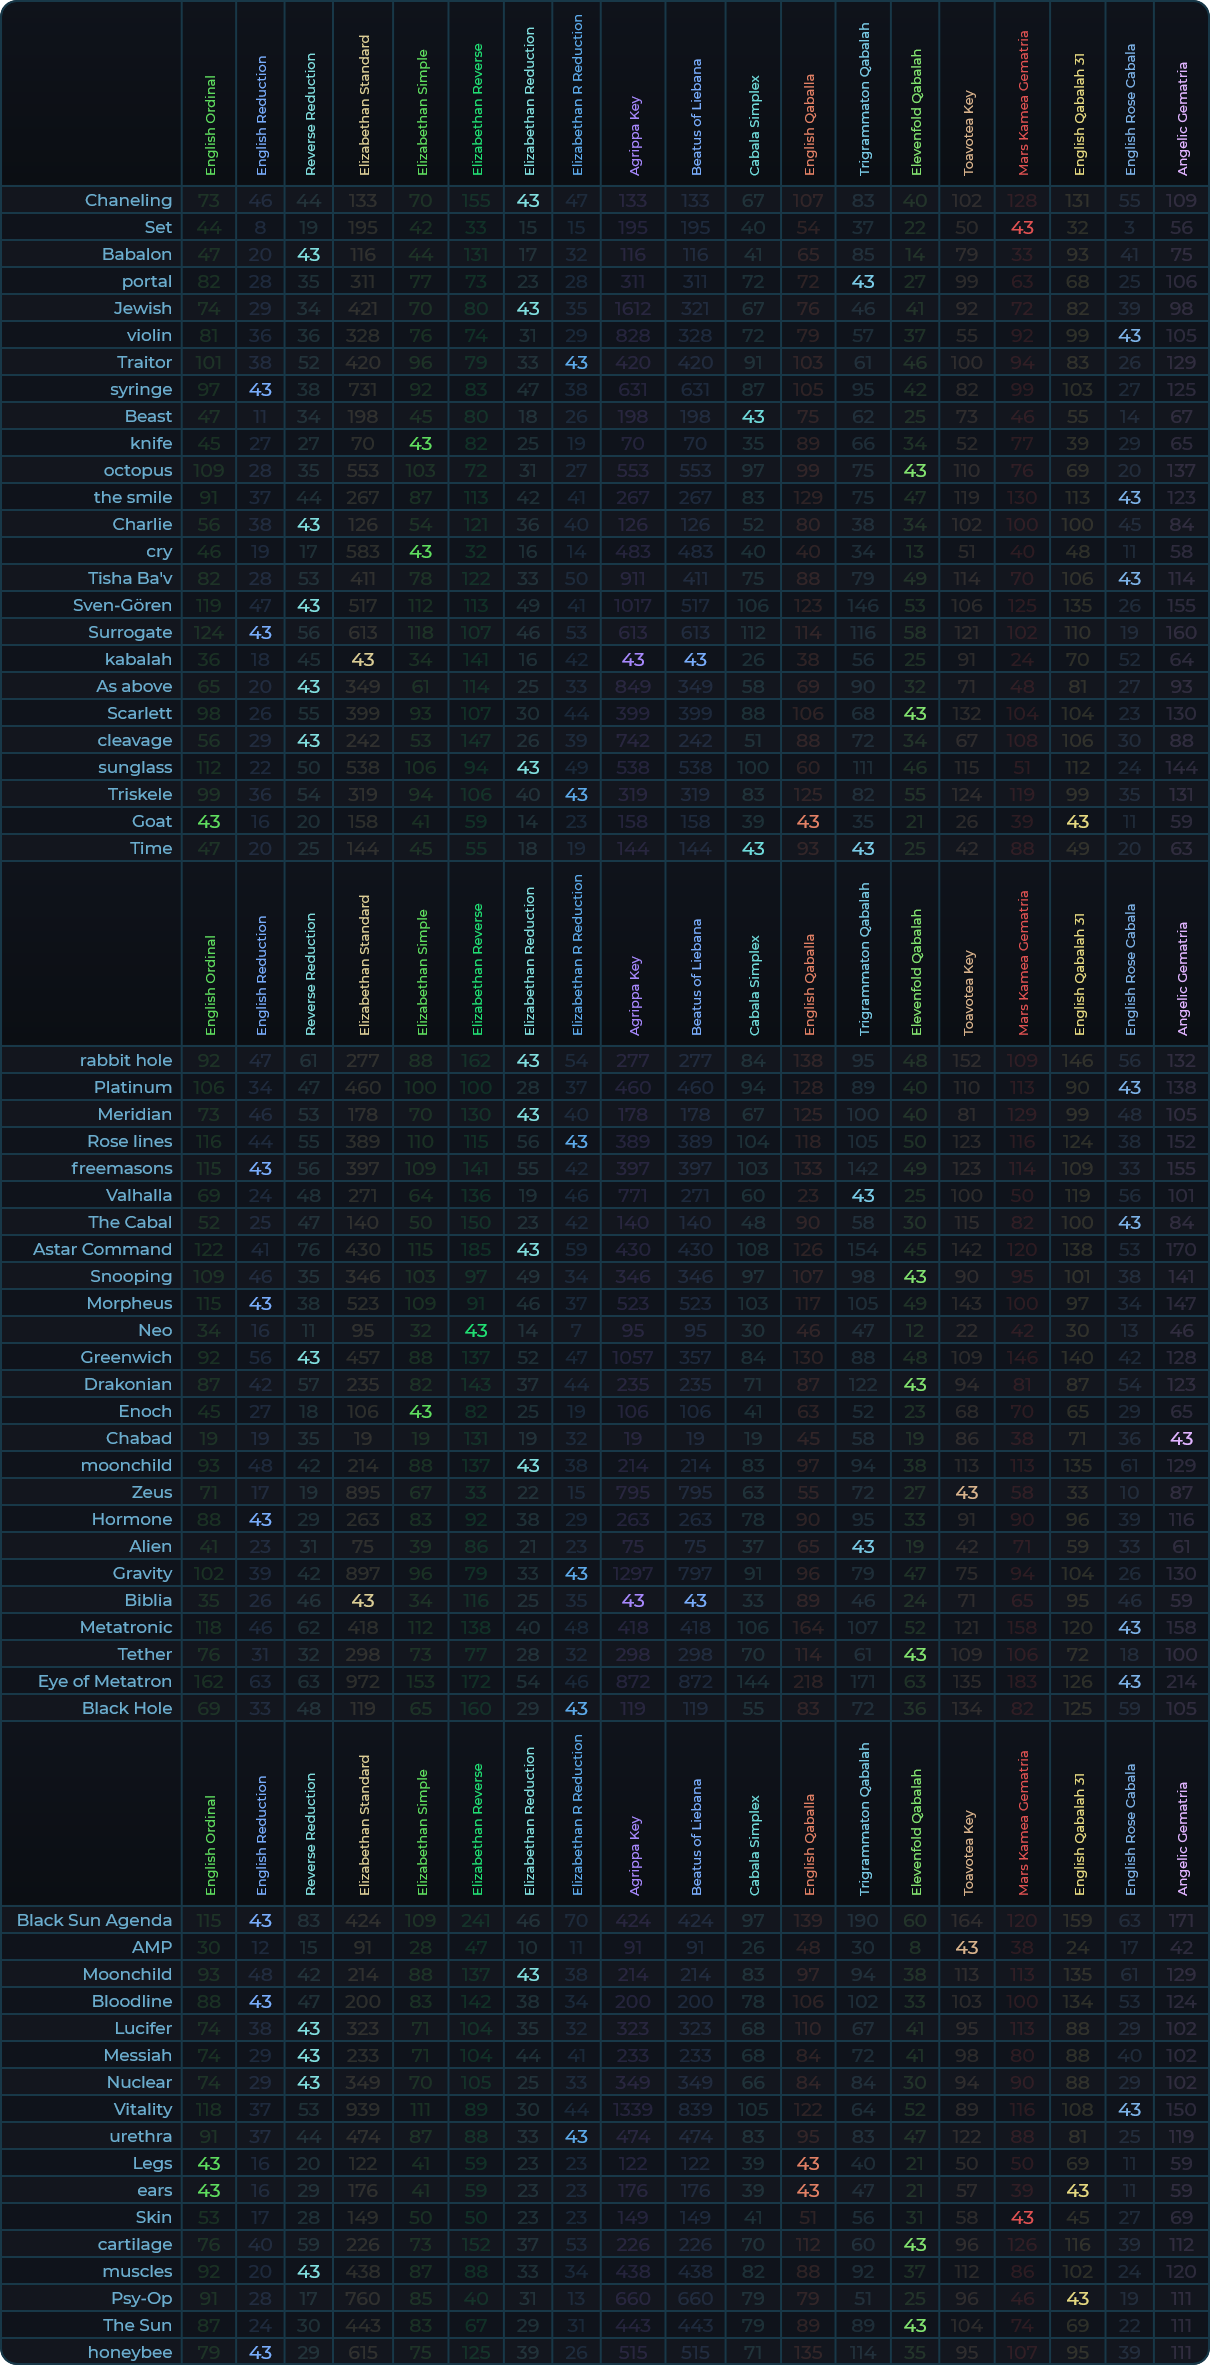Viewport: 1210px width, 2365px height.
Task: Select the 'Black Sun Agenda' phrase
Action: point(94,1921)
